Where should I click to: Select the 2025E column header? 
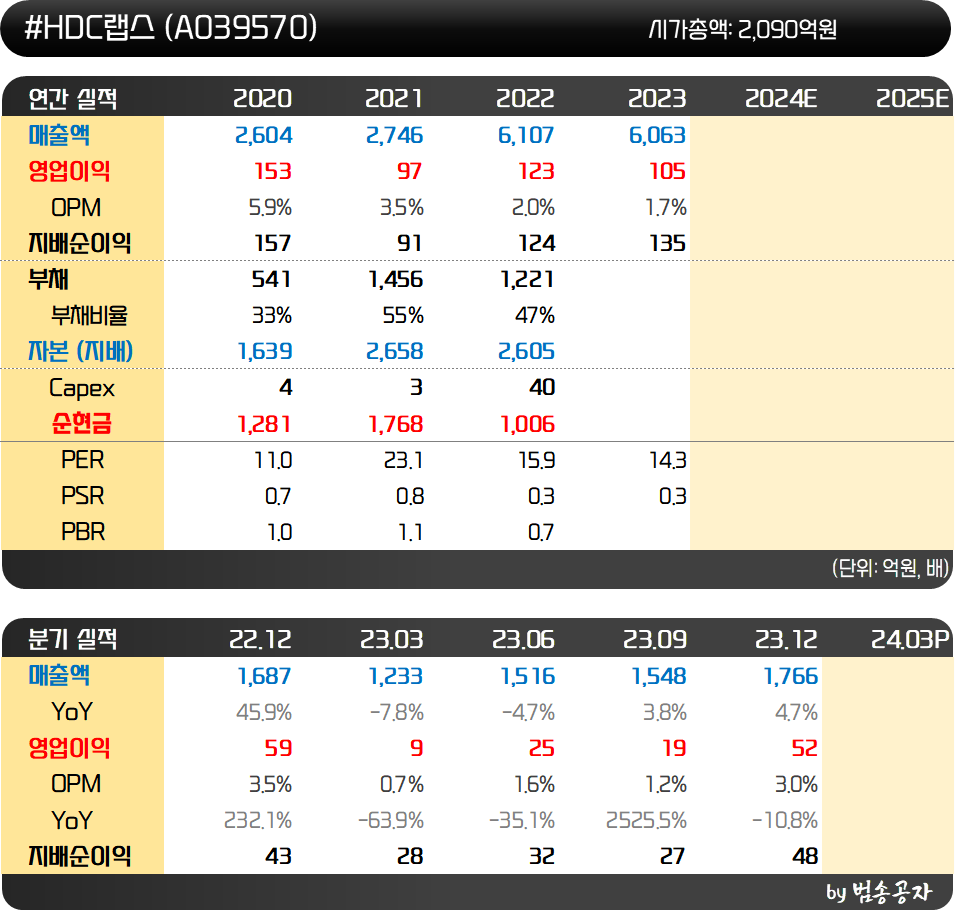[x=912, y=98]
